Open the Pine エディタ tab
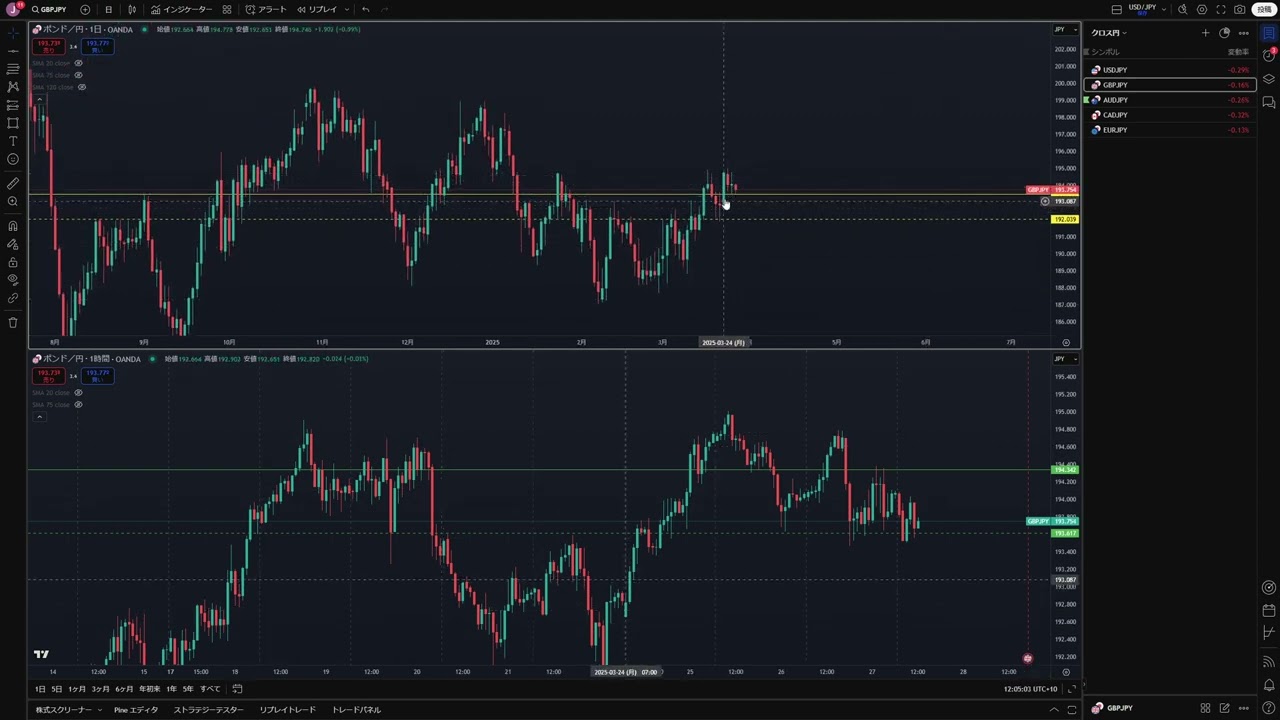1280x720 pixels. click(136, 710)
